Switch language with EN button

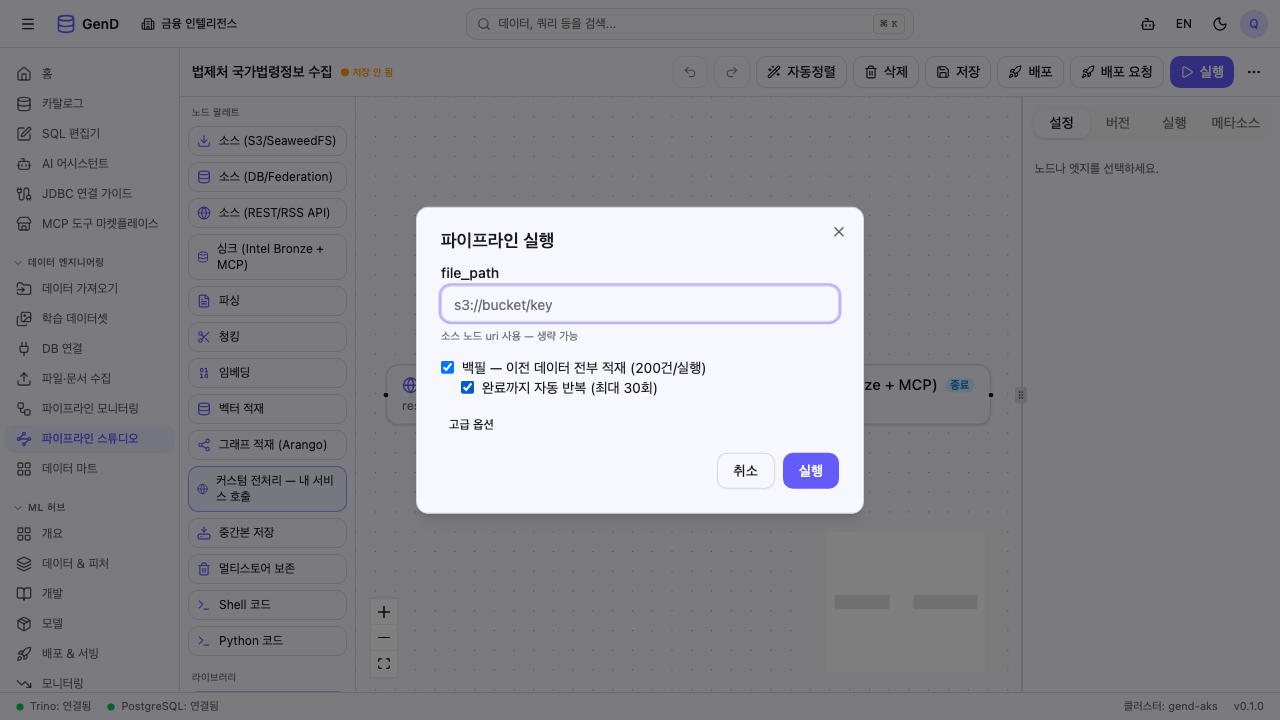[x=1183, y=24]
